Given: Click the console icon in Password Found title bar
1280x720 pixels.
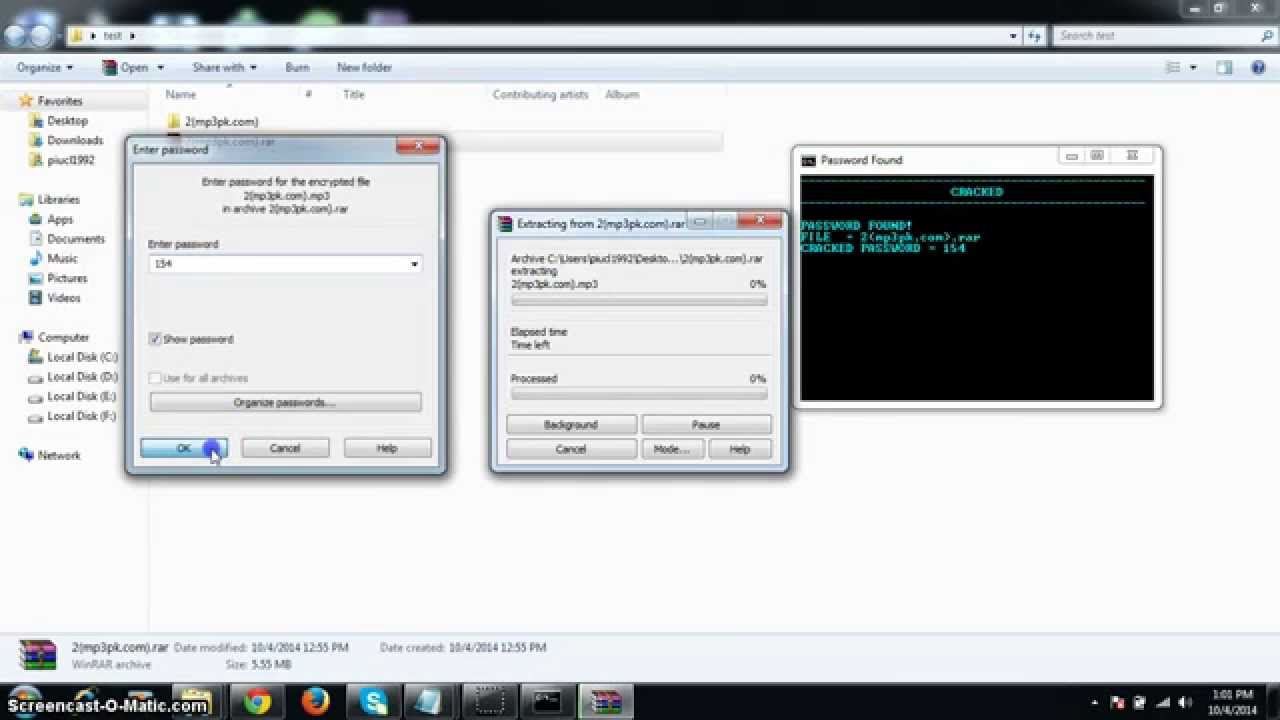Looking at the screenshot, I should [x=808, y=160].
